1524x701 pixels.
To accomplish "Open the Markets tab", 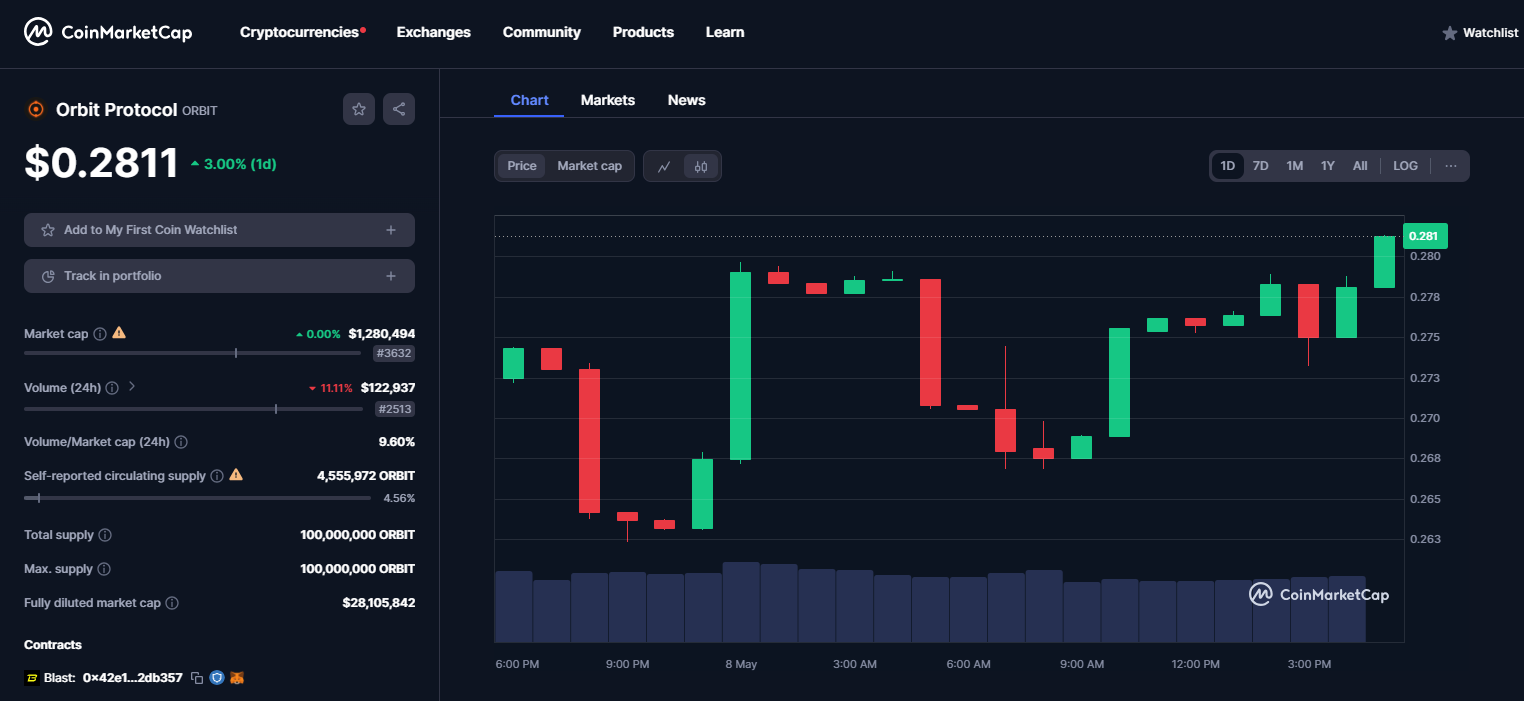I will tap(607, 100).
